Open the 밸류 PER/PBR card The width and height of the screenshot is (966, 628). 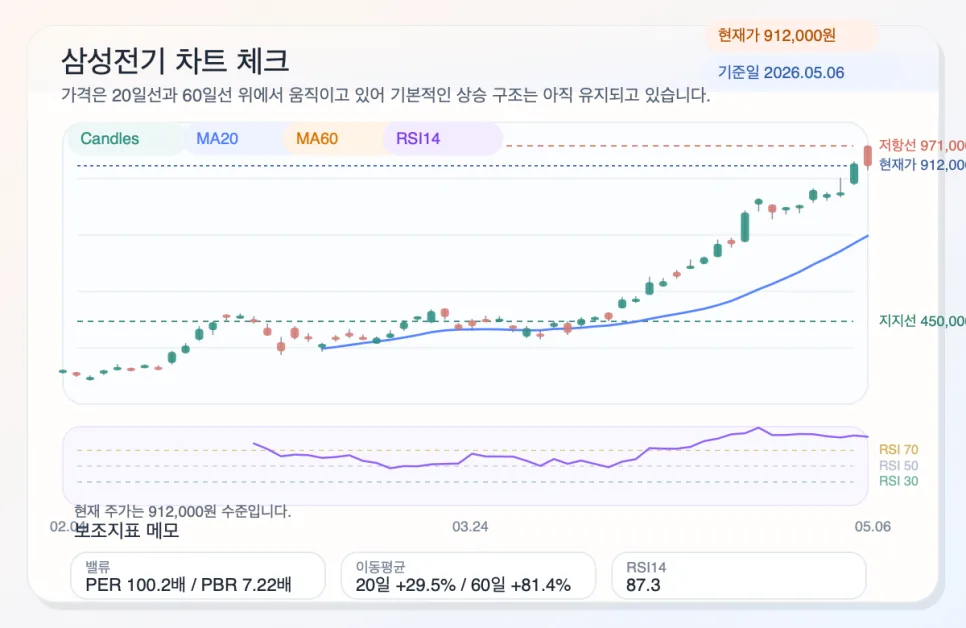click(x=198, y=576)
